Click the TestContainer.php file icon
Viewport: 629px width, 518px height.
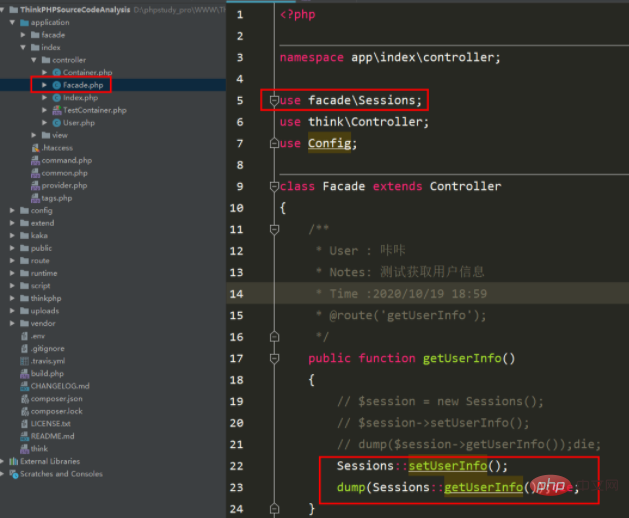(x=57, y=110)
